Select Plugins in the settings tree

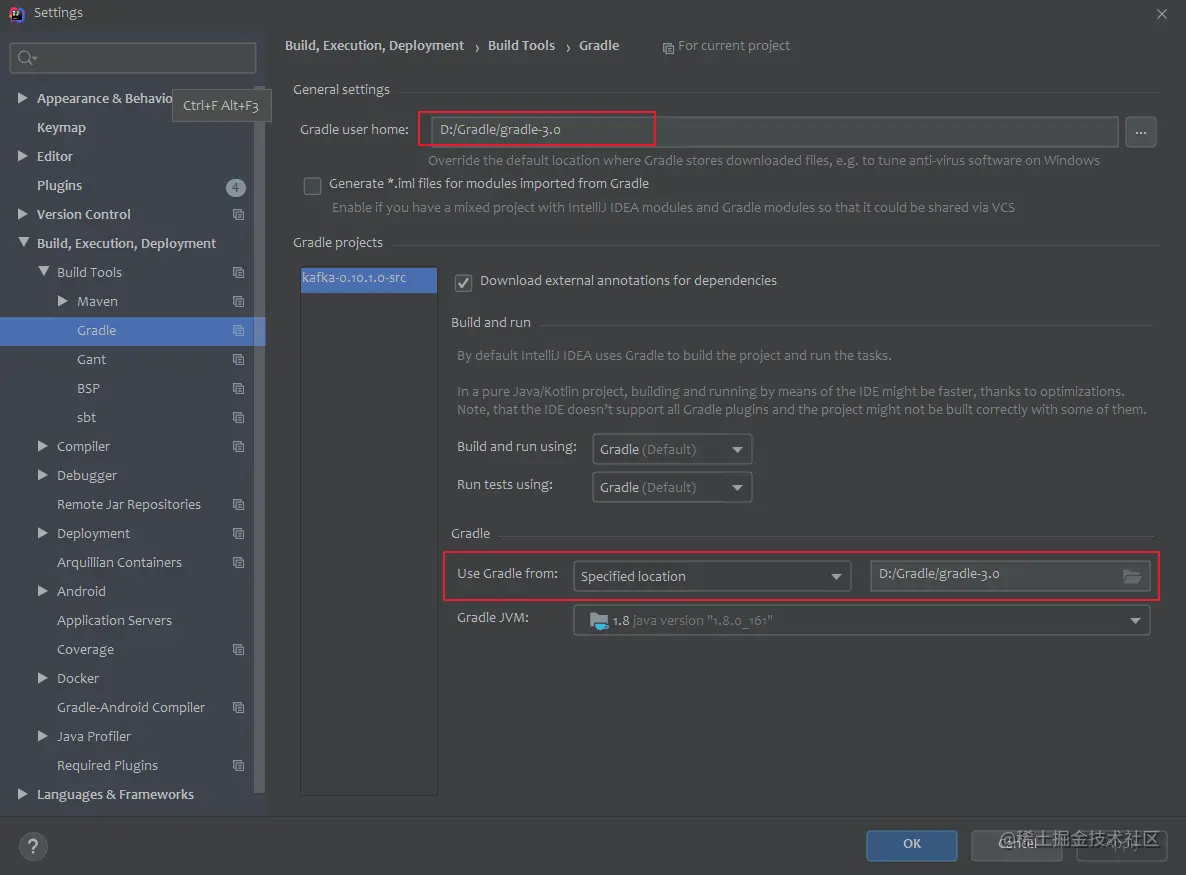(x=59, y=185)
